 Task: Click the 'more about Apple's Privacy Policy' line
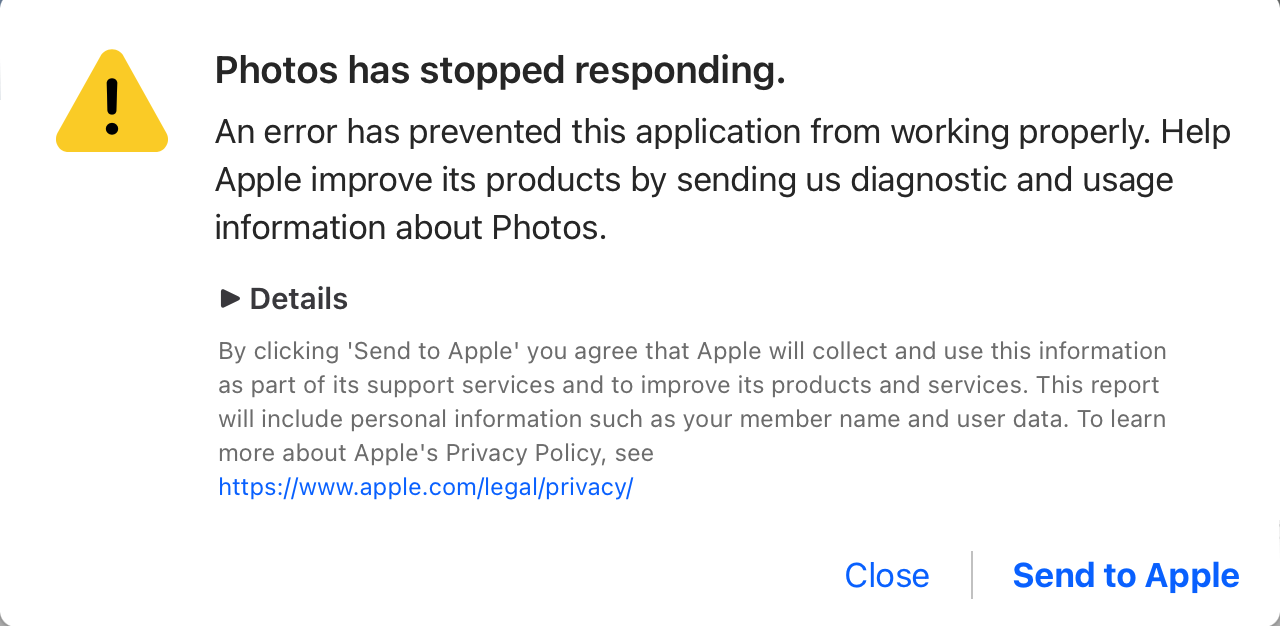[x=435, y=453]
